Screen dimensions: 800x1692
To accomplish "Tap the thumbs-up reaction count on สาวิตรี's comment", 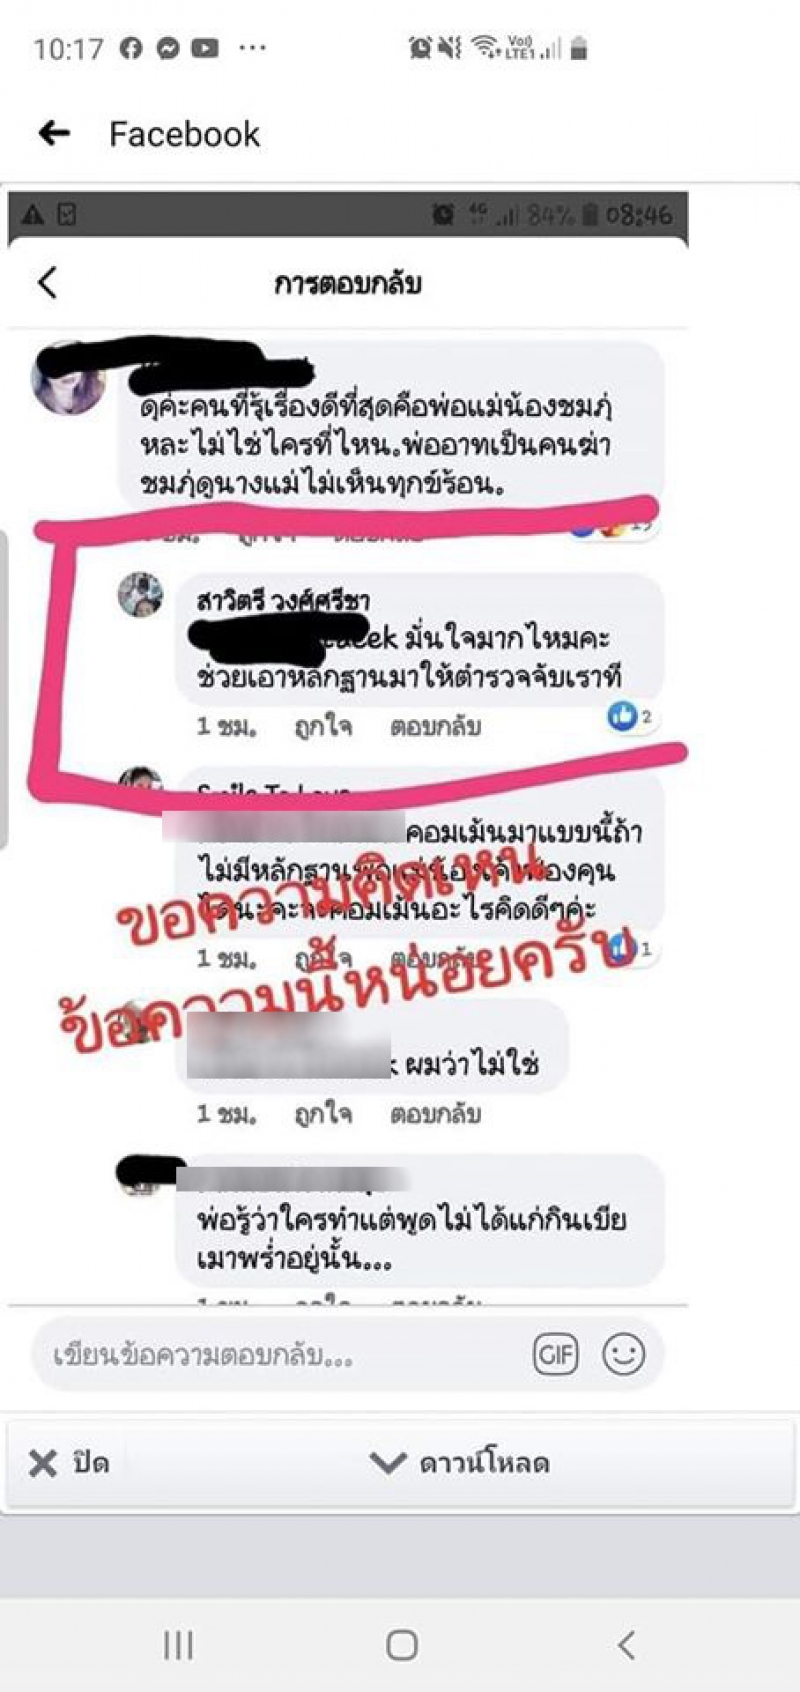I will pyautogui.click(x=630, y=716).
